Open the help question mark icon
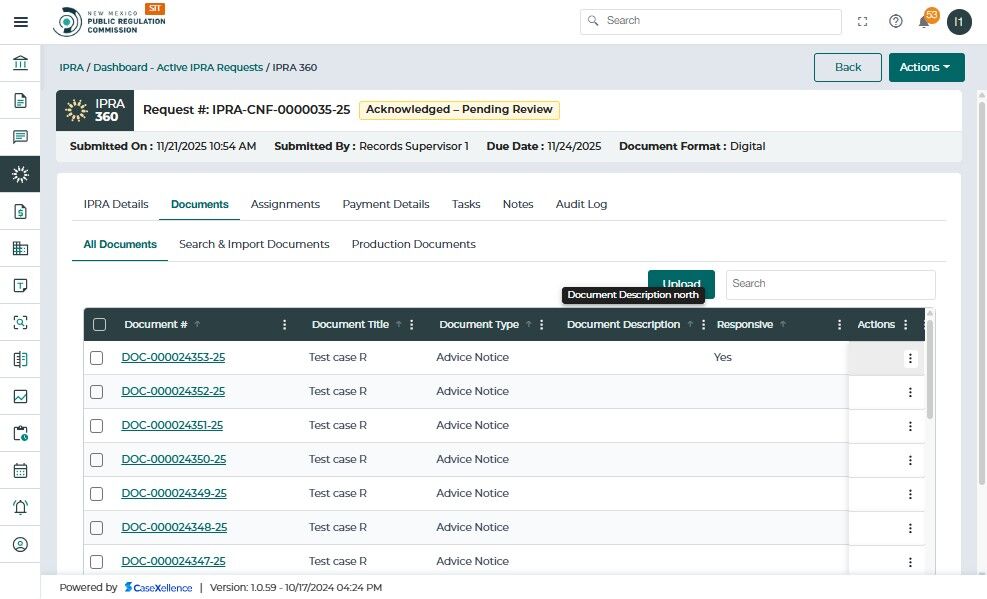 (x=895, y=22)
